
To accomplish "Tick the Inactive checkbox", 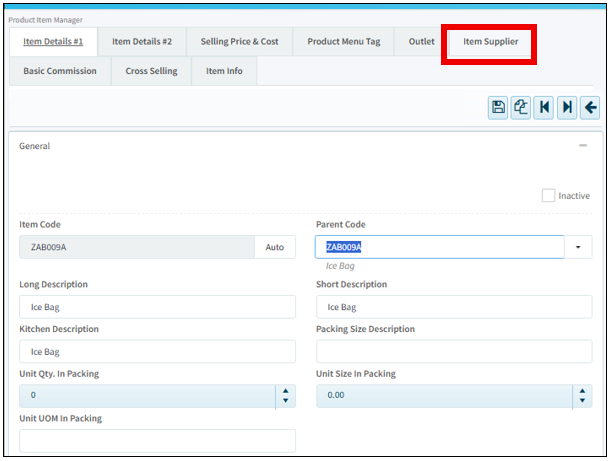I will tap(548, 196).
